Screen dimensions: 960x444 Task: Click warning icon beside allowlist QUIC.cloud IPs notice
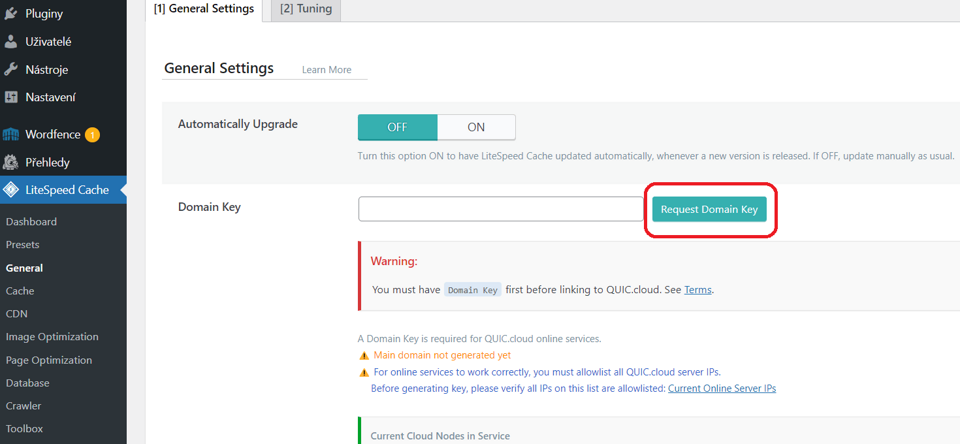pos(364,372)
